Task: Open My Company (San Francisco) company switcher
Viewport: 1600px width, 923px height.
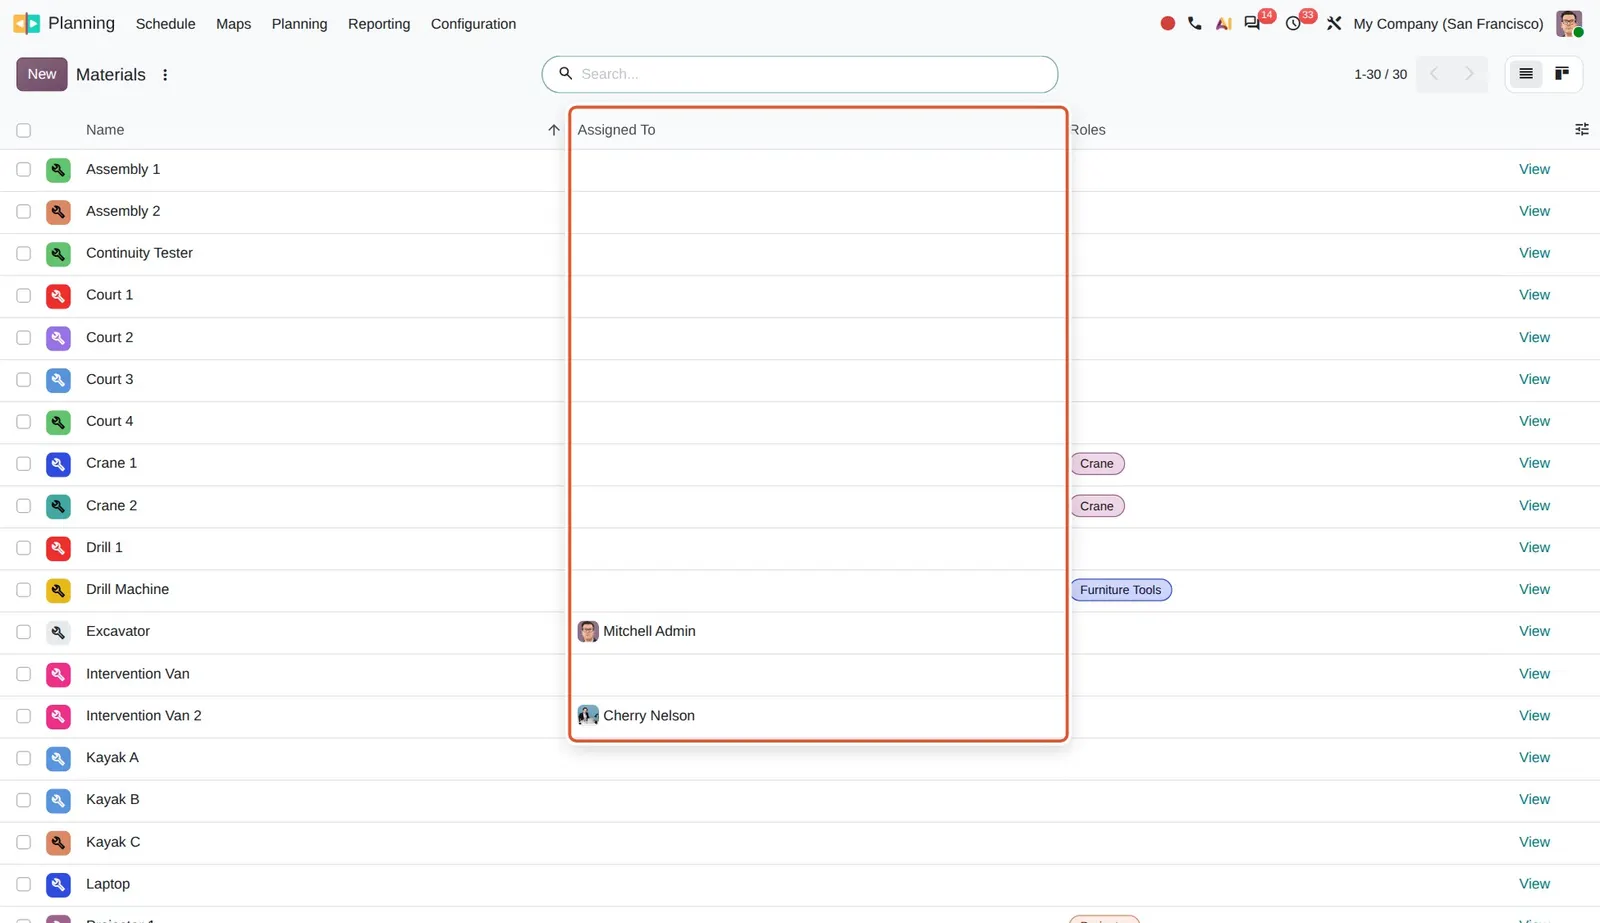Action: click(1448, 24)
